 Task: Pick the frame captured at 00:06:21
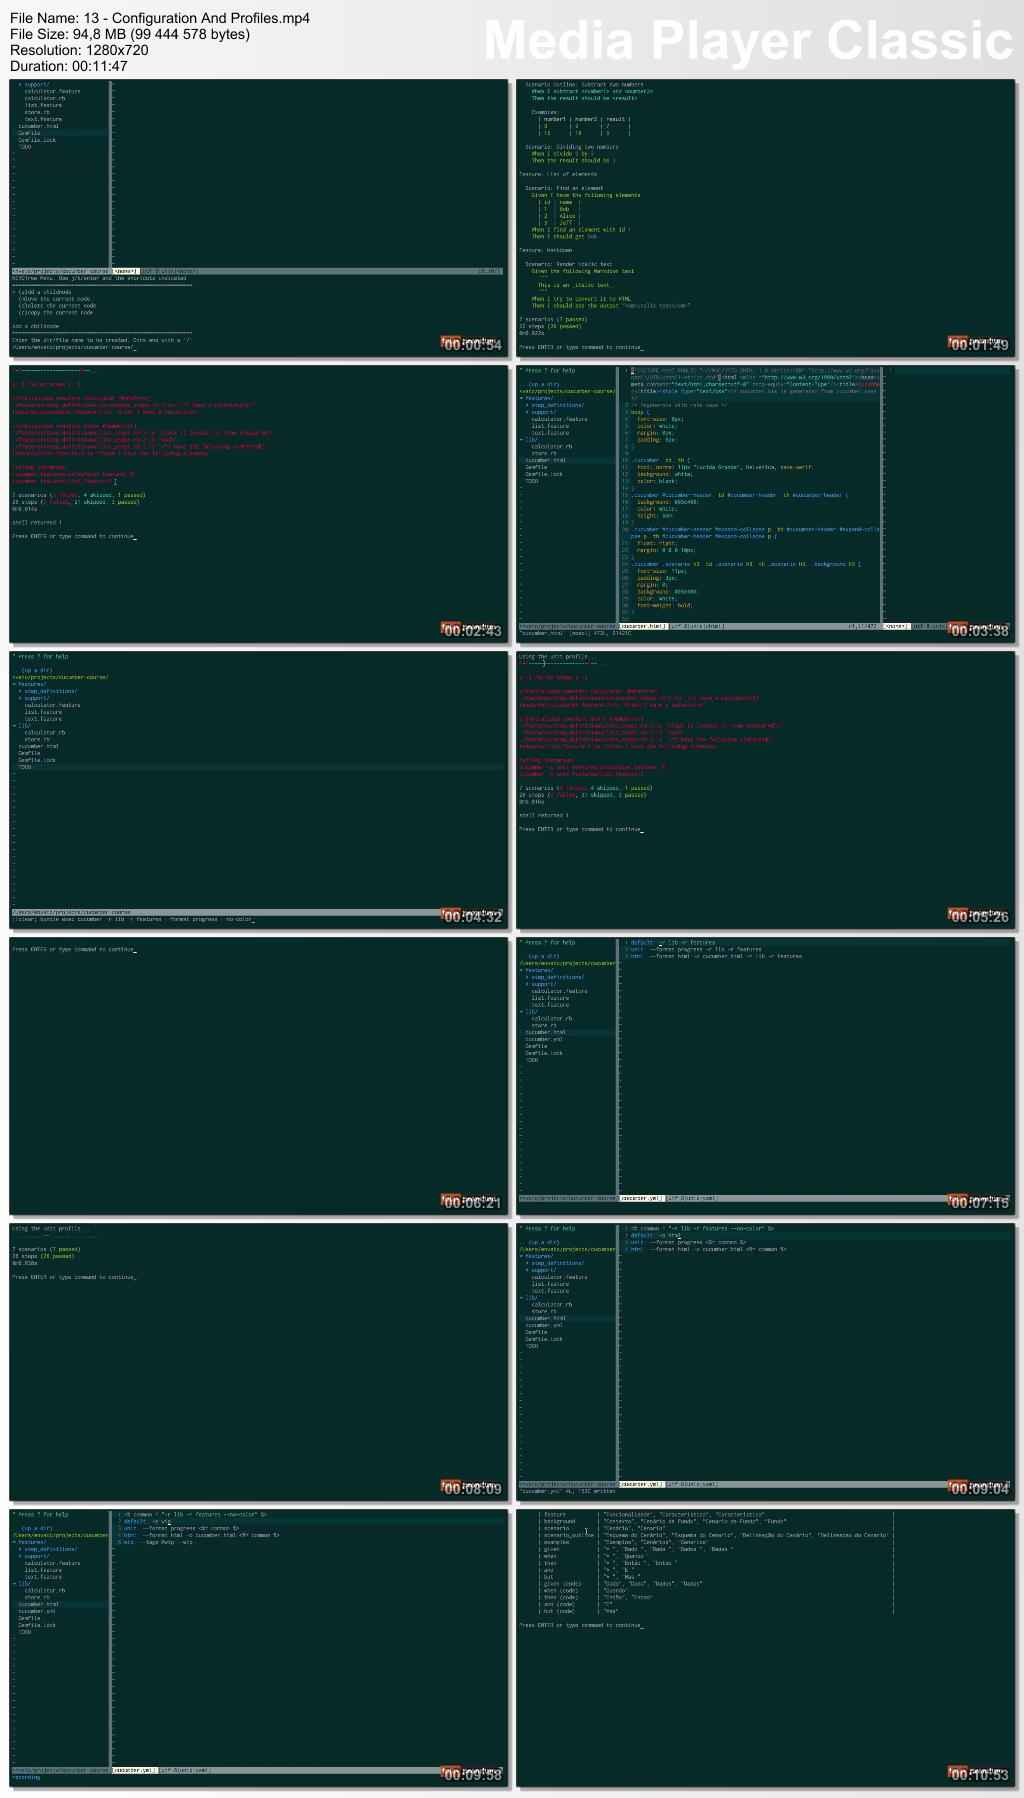tap(259, 1074)
